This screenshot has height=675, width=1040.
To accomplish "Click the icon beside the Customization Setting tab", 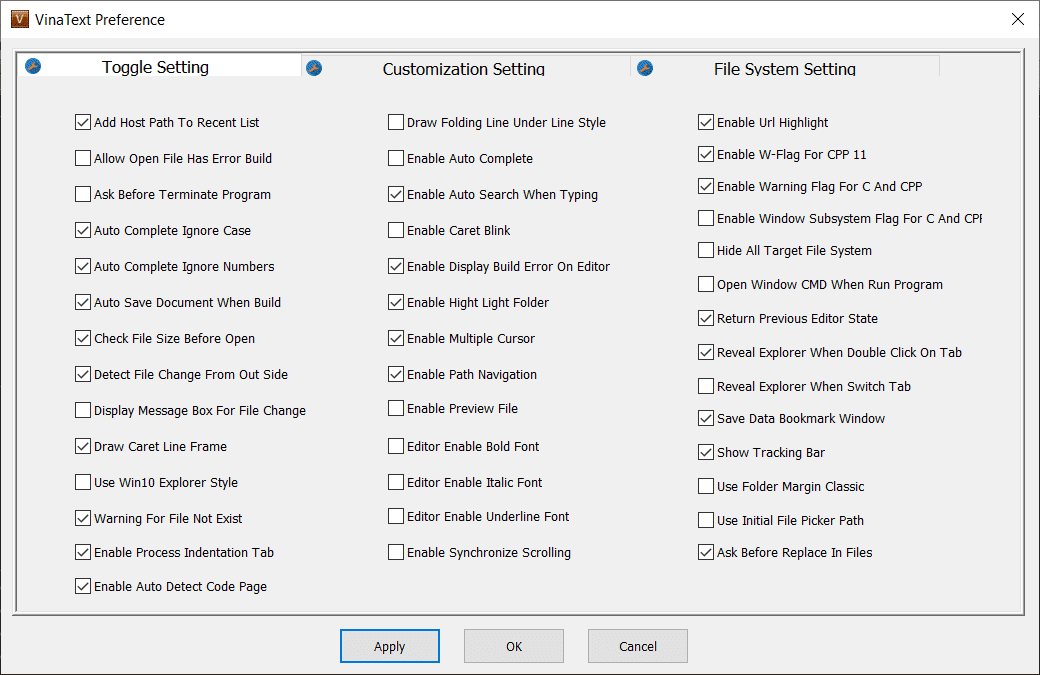I will tap(314, 68).
